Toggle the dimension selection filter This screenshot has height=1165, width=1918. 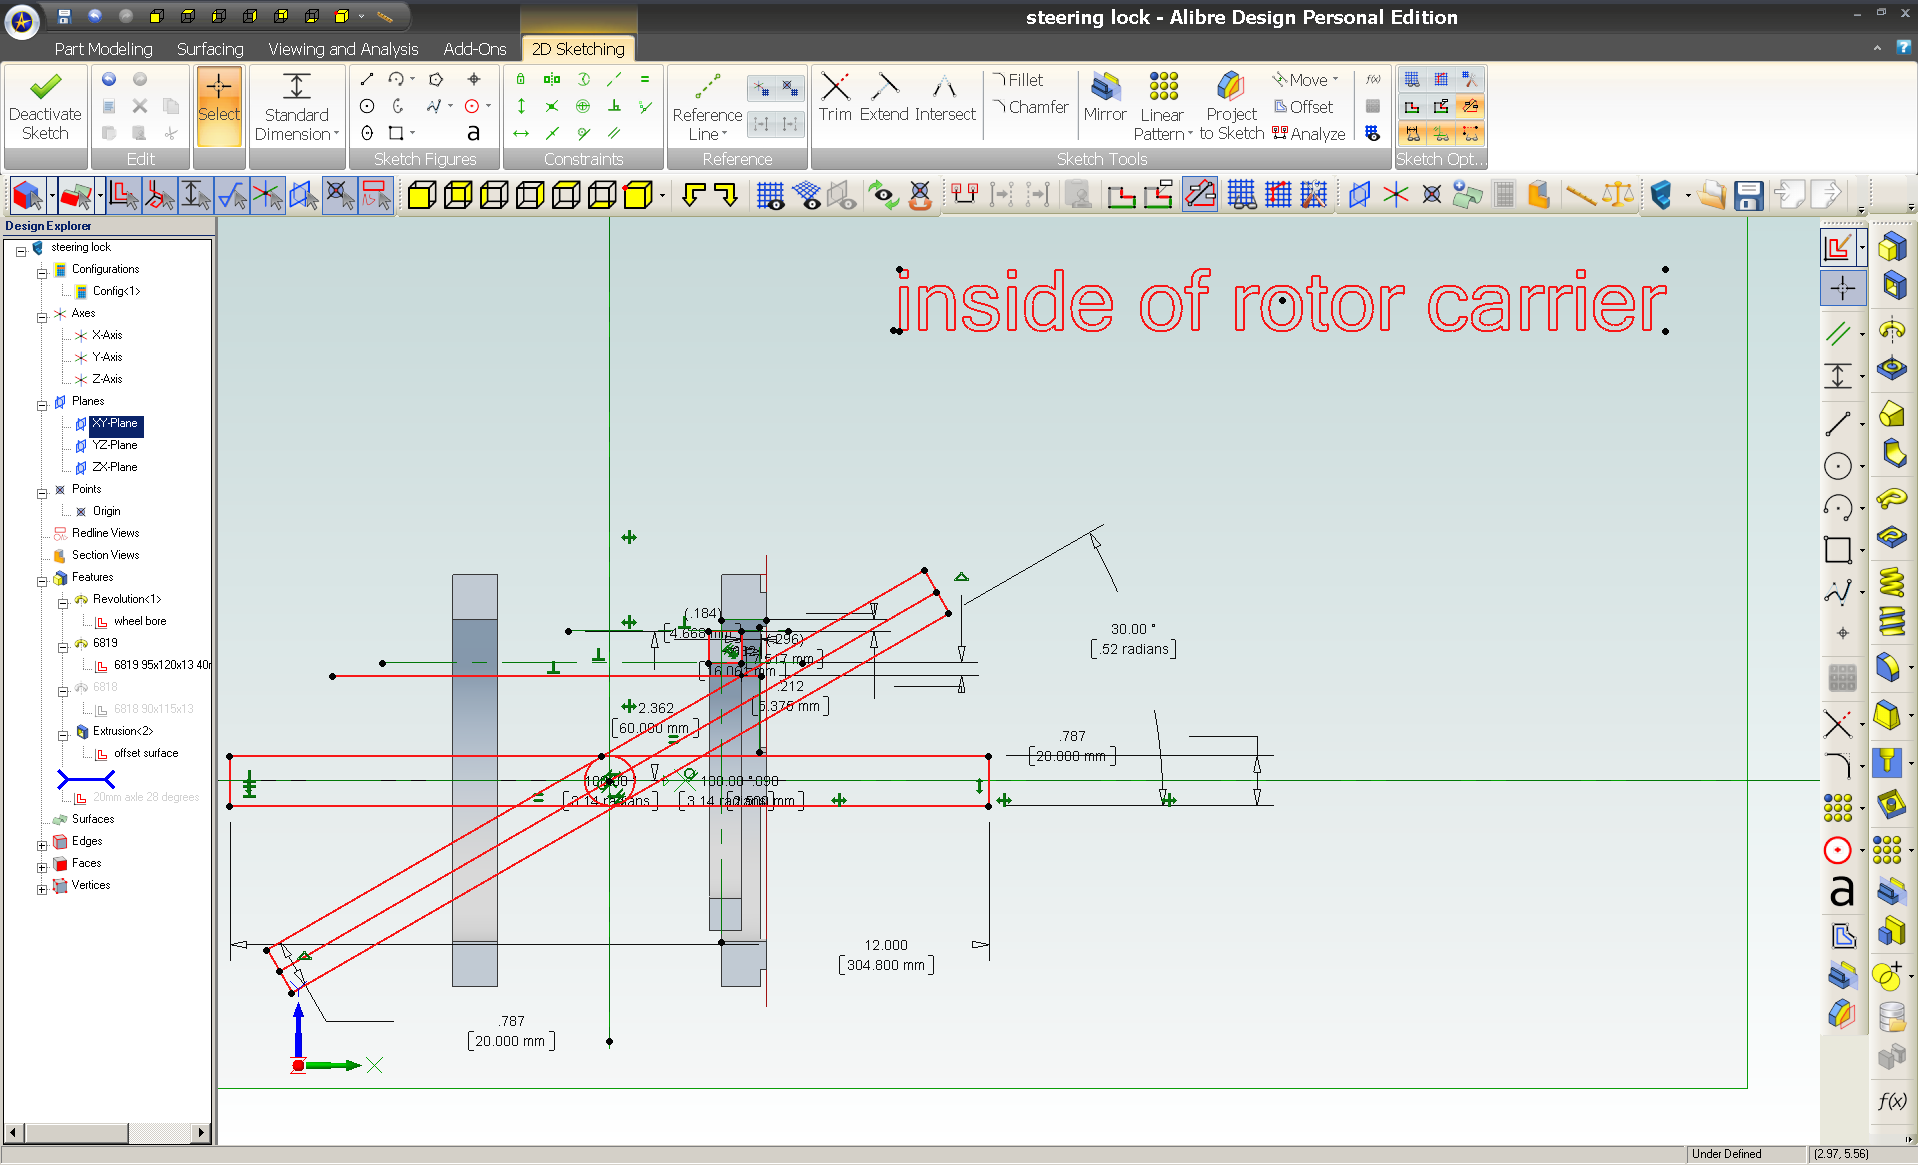(x=196, y=195)
